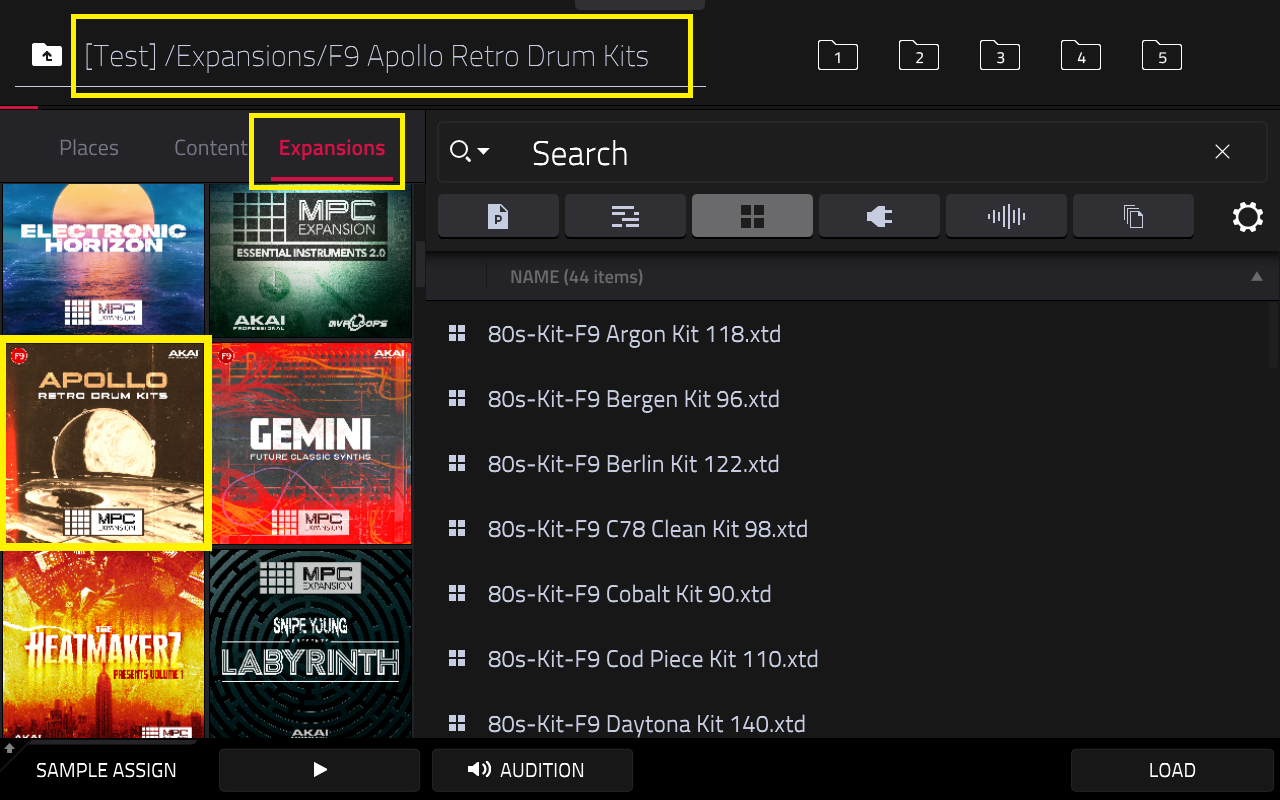This screenshot has width=1280, height=800.
Task: Toggle AUDITION preview
Action: tap(532, 770)
